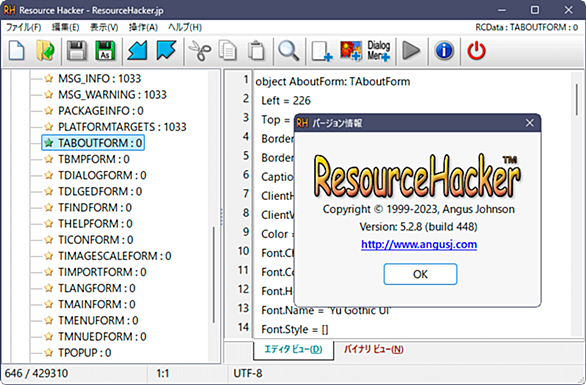Select THELPFORM : 0 item
This screenshot has width=586, height=385.
[95, 224]
